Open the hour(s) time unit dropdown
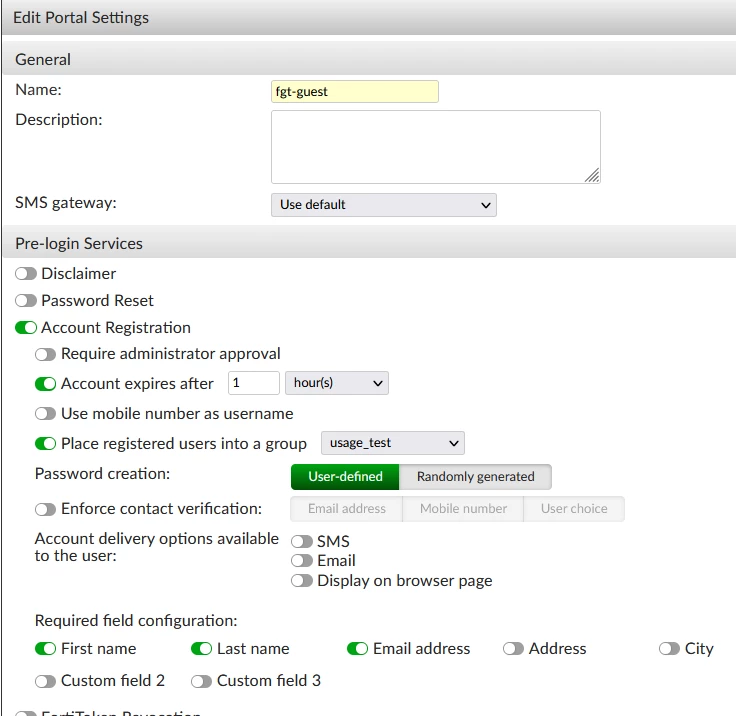 pyautogui.click(x=337, y=383)
